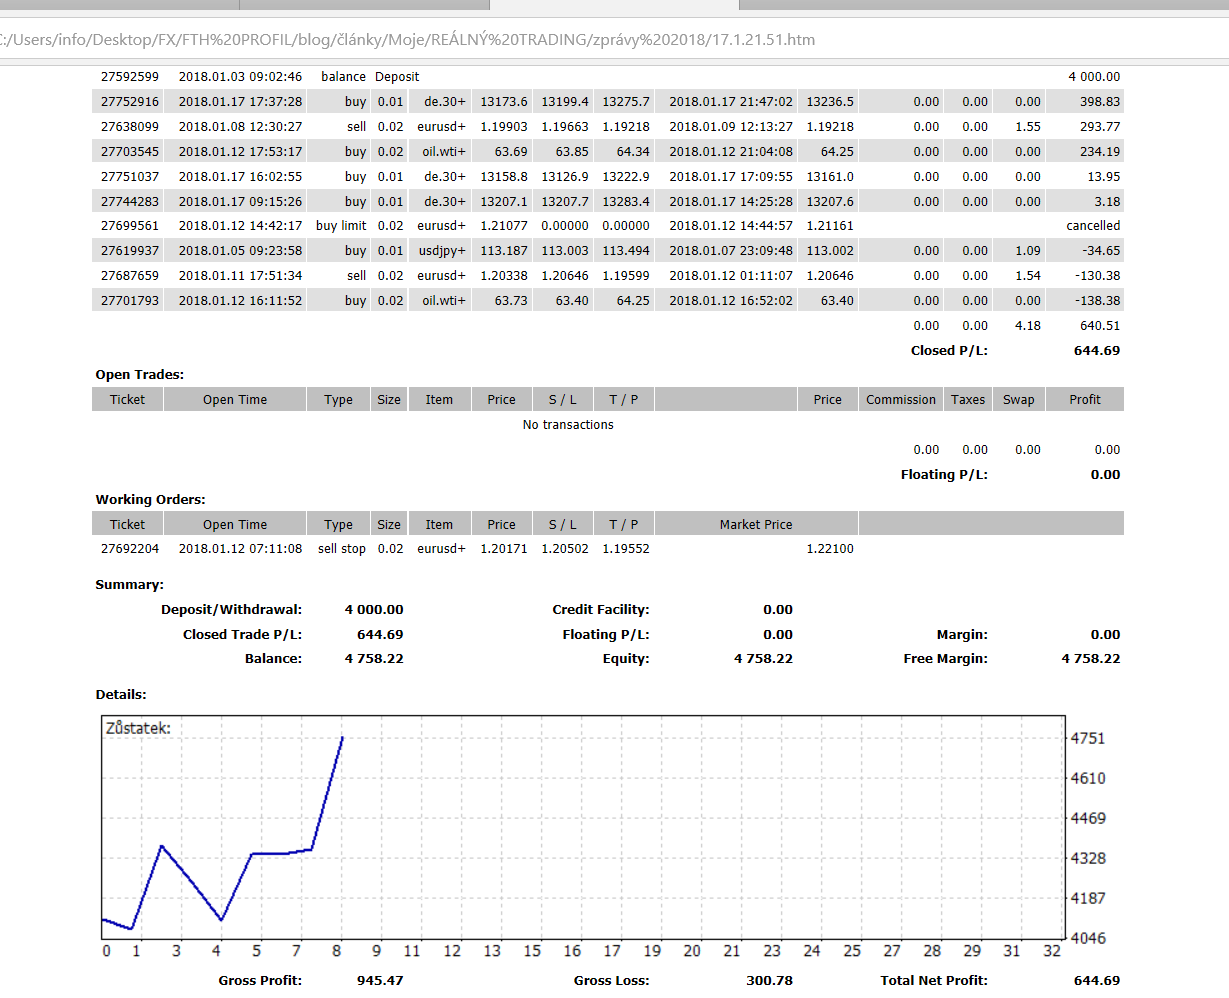Click the Summary heading

coord(130,585)
